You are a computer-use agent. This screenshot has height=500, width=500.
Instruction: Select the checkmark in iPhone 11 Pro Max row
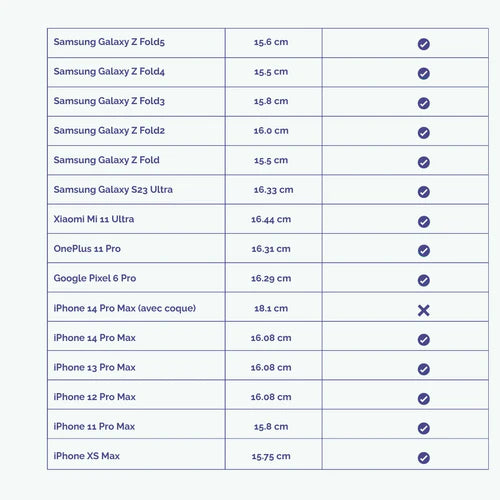(423, 428)
